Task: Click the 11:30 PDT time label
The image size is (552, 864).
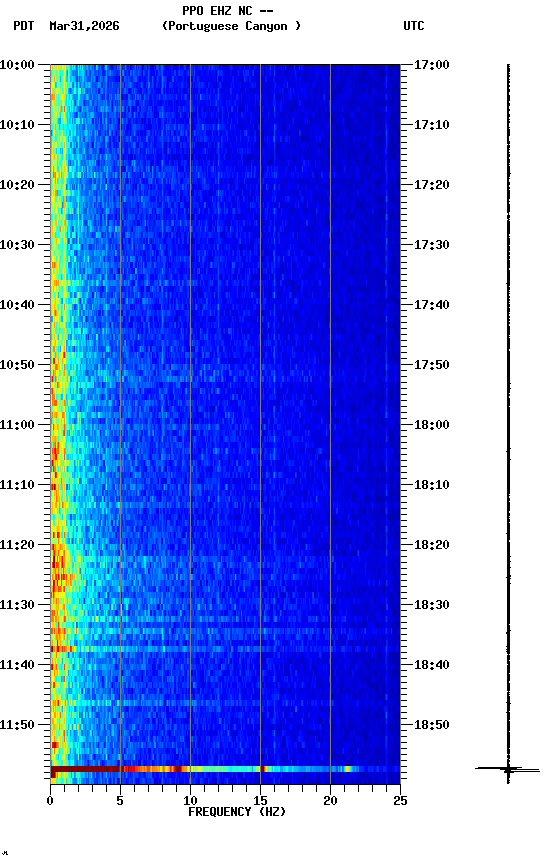Action: 17,606
